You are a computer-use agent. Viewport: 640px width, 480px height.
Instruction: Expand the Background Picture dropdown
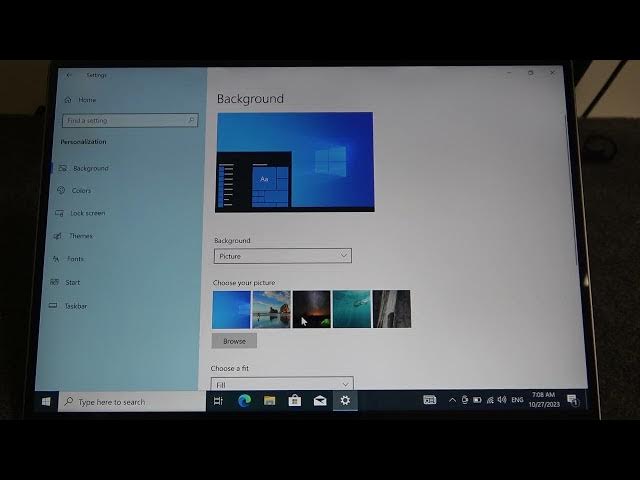click(282, 256)
